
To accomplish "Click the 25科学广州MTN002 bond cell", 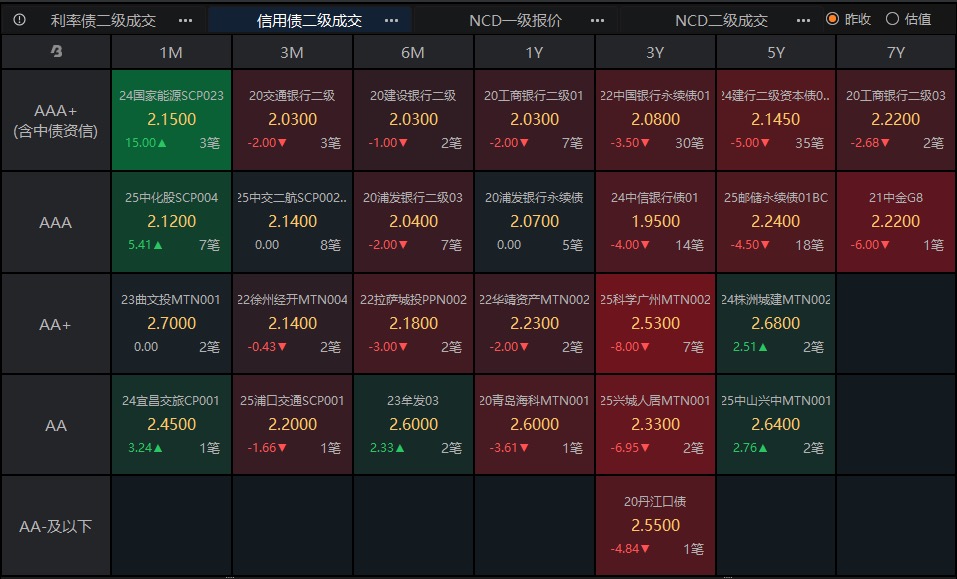I will [x=655, y=324].
